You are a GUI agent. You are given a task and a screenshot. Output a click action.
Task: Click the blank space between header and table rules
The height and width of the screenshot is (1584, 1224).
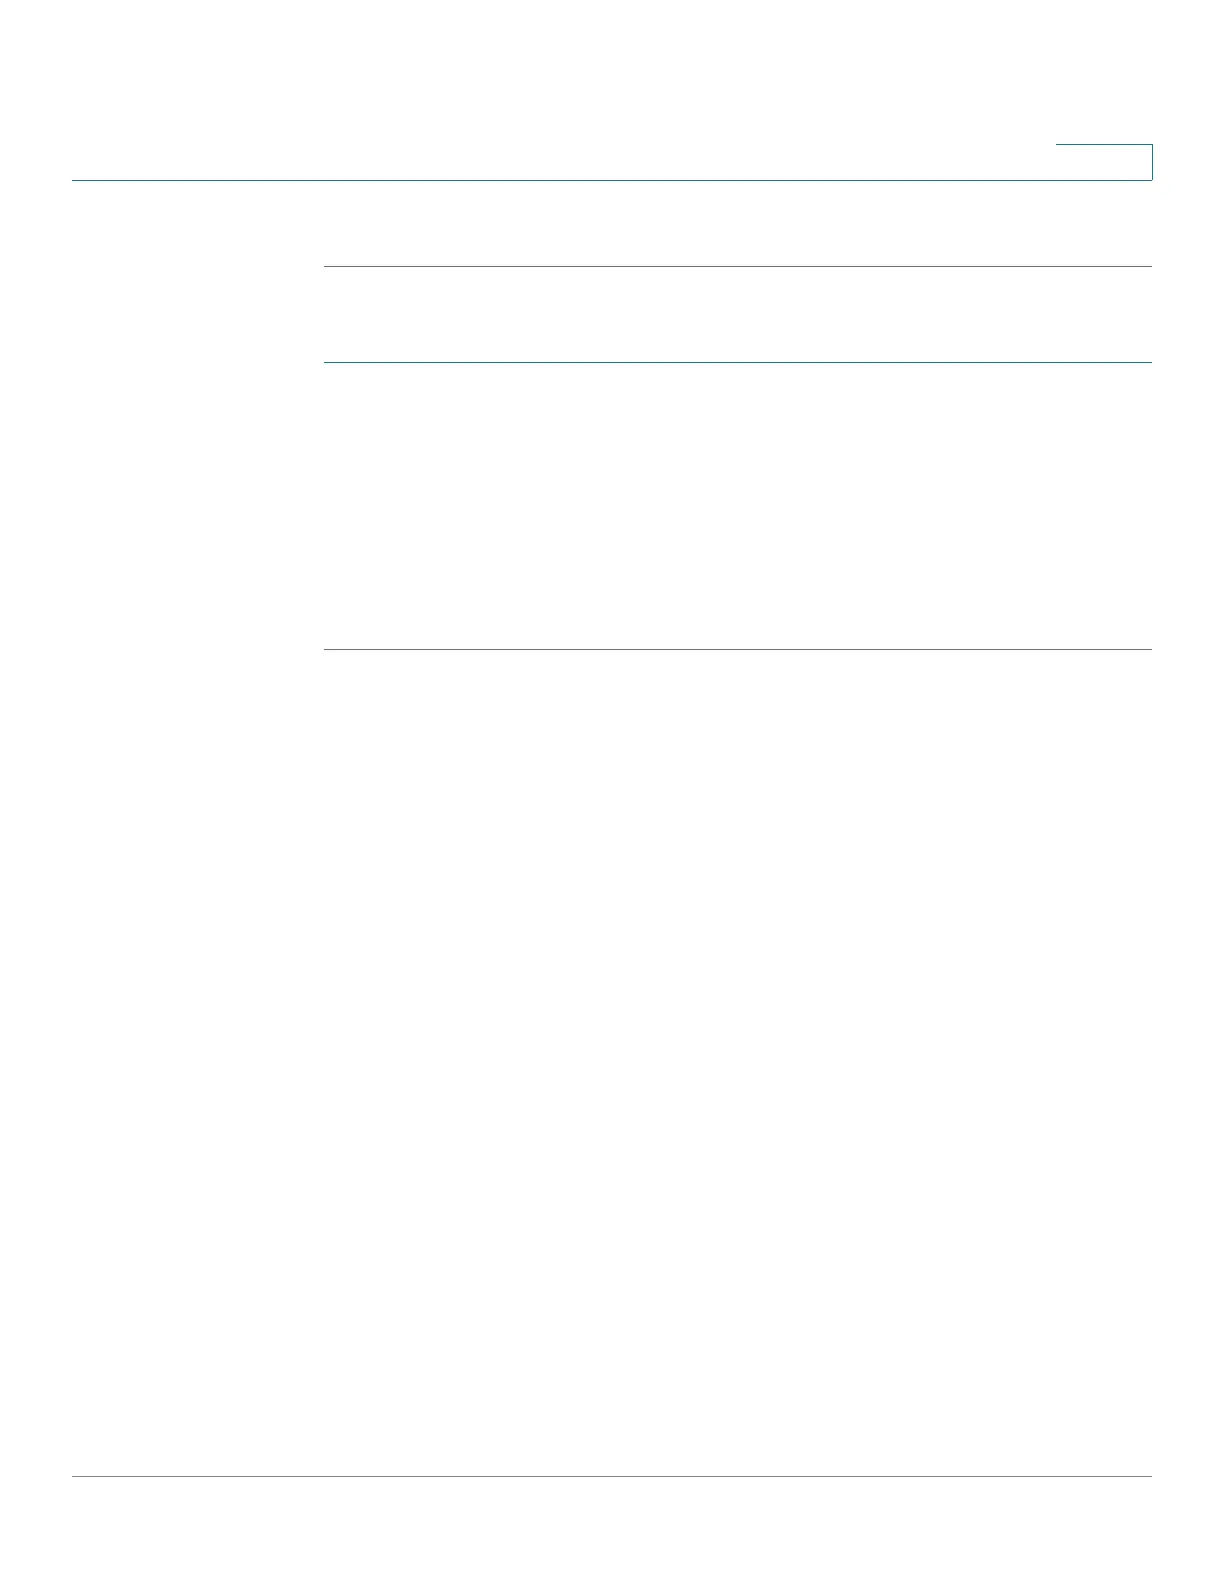point(612,223)
